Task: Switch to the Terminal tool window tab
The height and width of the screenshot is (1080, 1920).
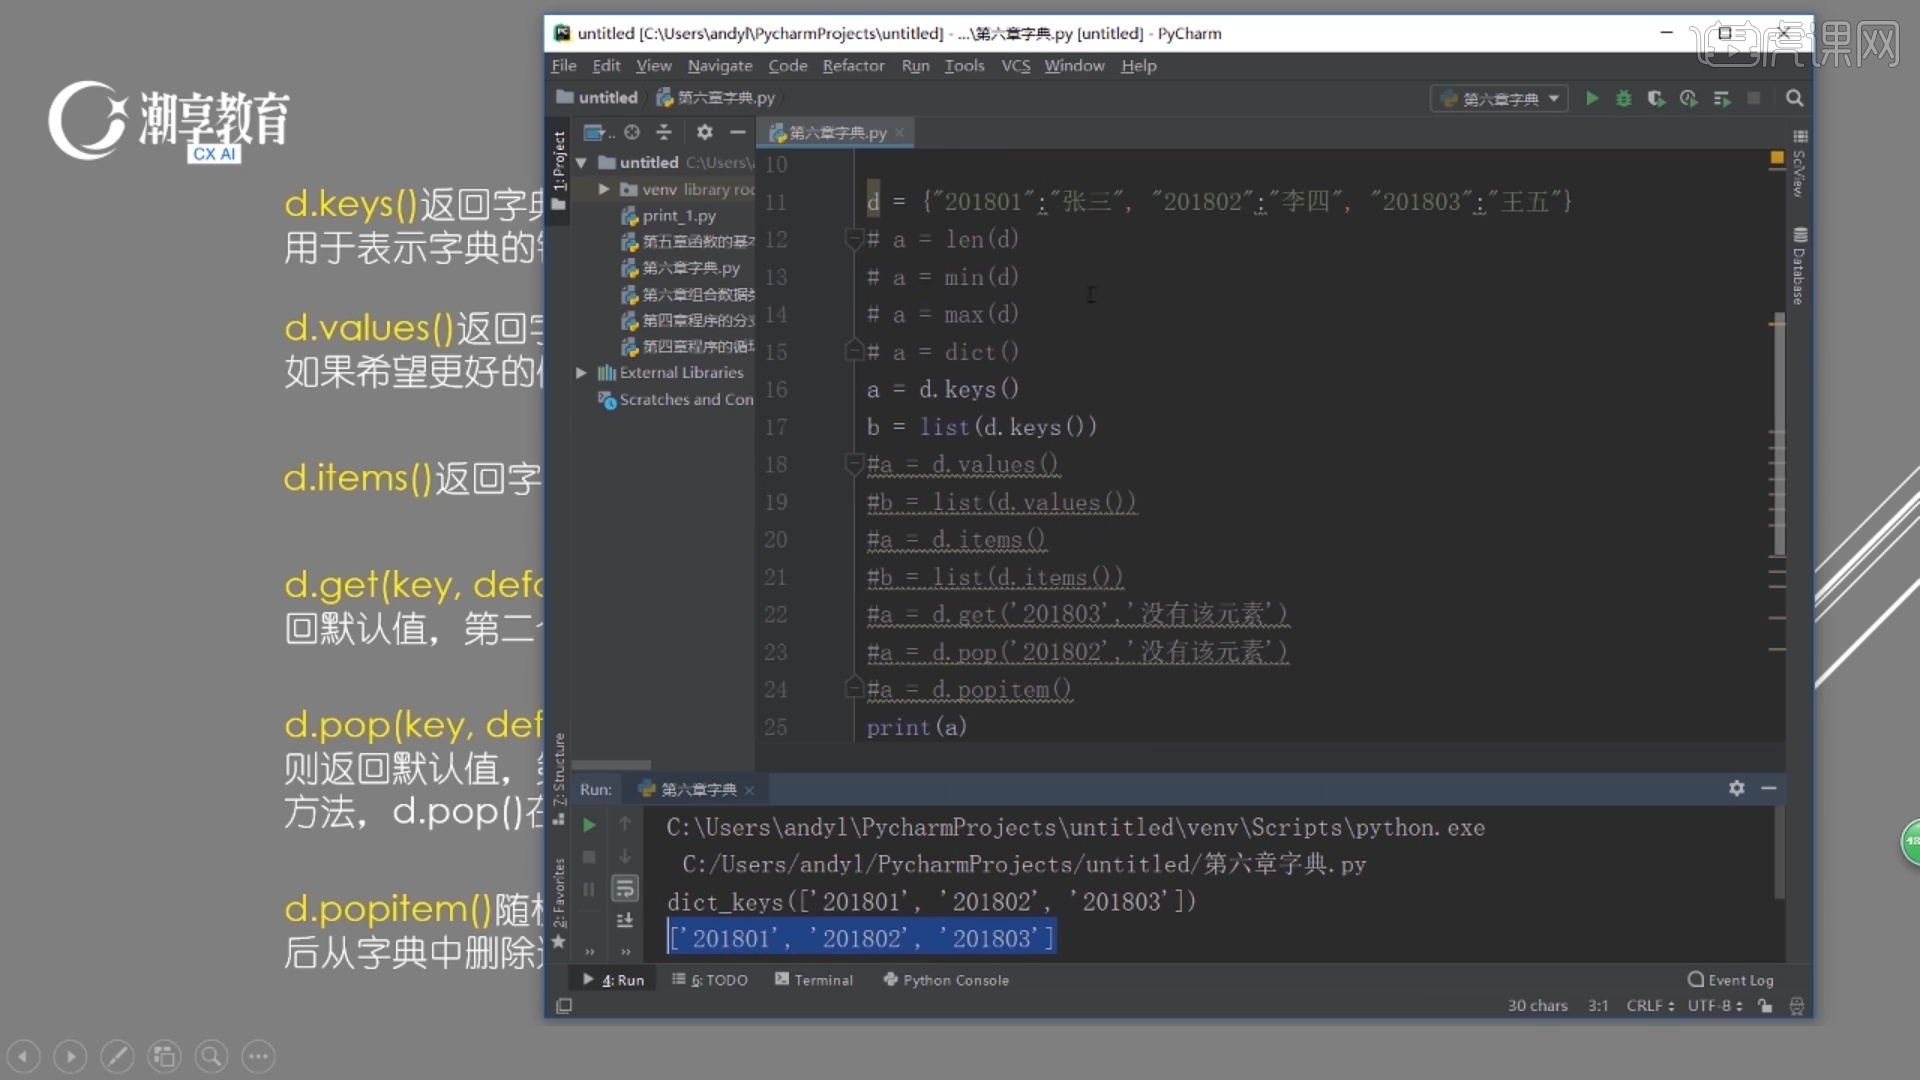Action: tap(814, 980)
